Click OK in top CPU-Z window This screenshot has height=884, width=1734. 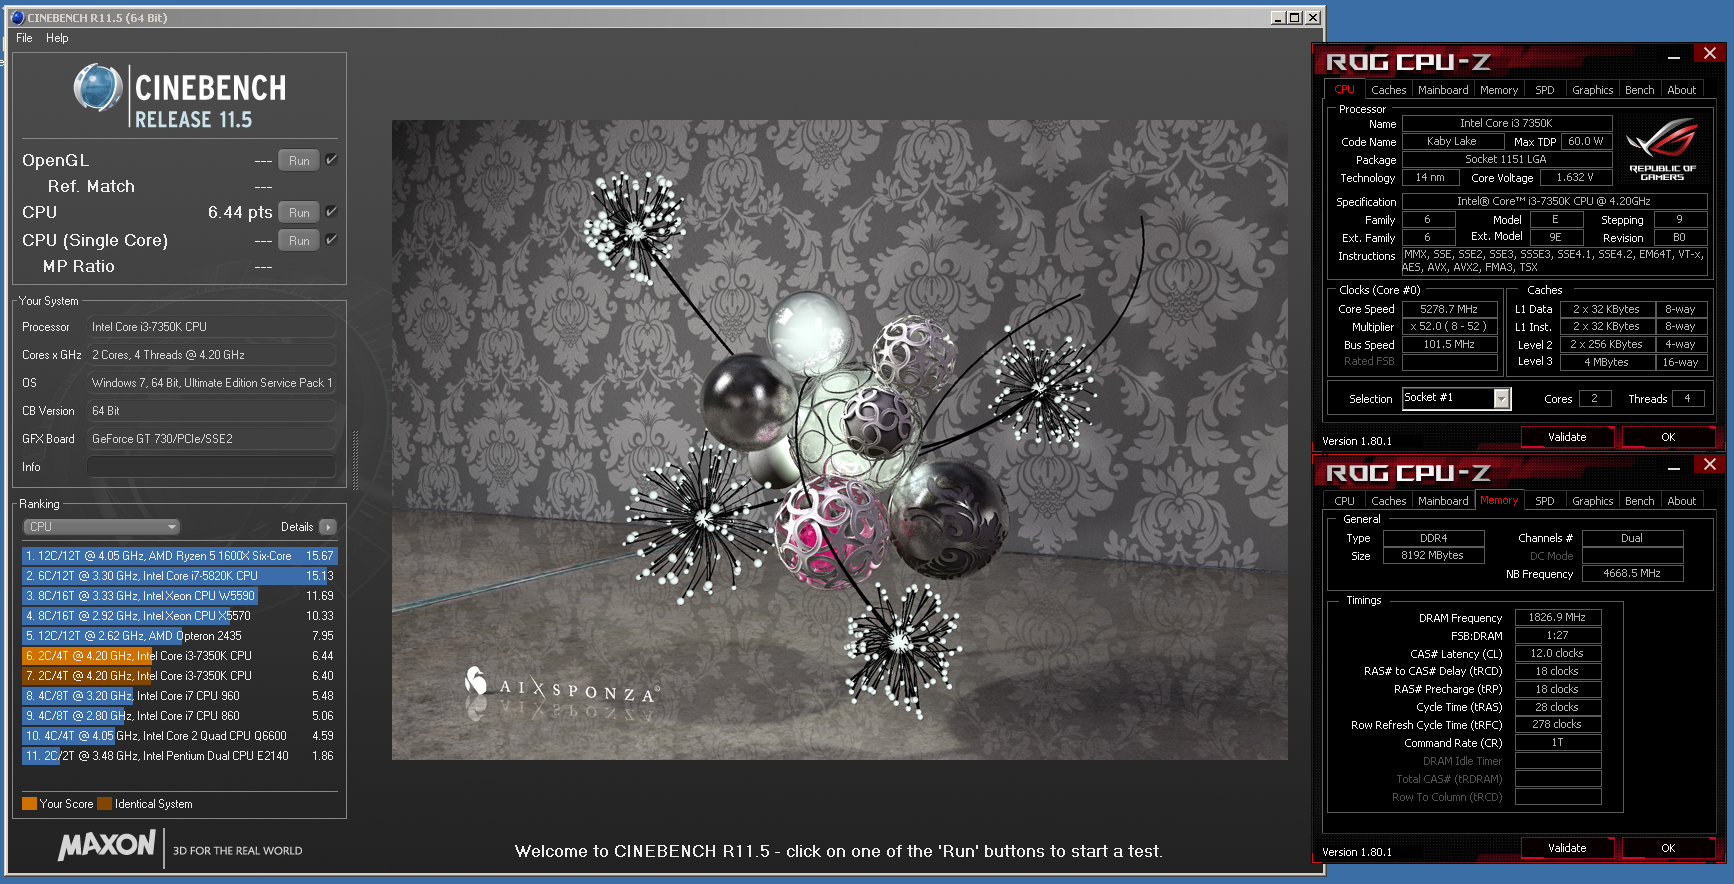[1668, 437]
